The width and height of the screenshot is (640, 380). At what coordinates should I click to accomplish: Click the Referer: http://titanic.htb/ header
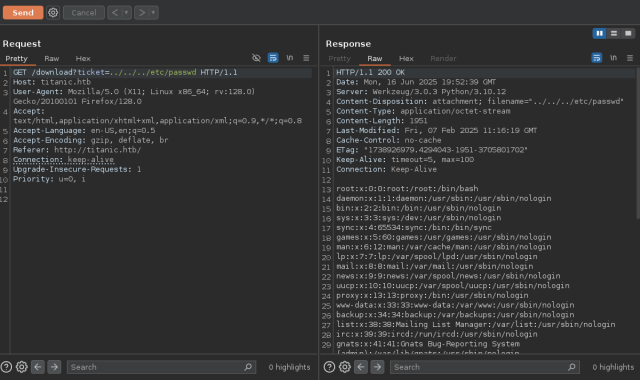(x=77, y=150)
